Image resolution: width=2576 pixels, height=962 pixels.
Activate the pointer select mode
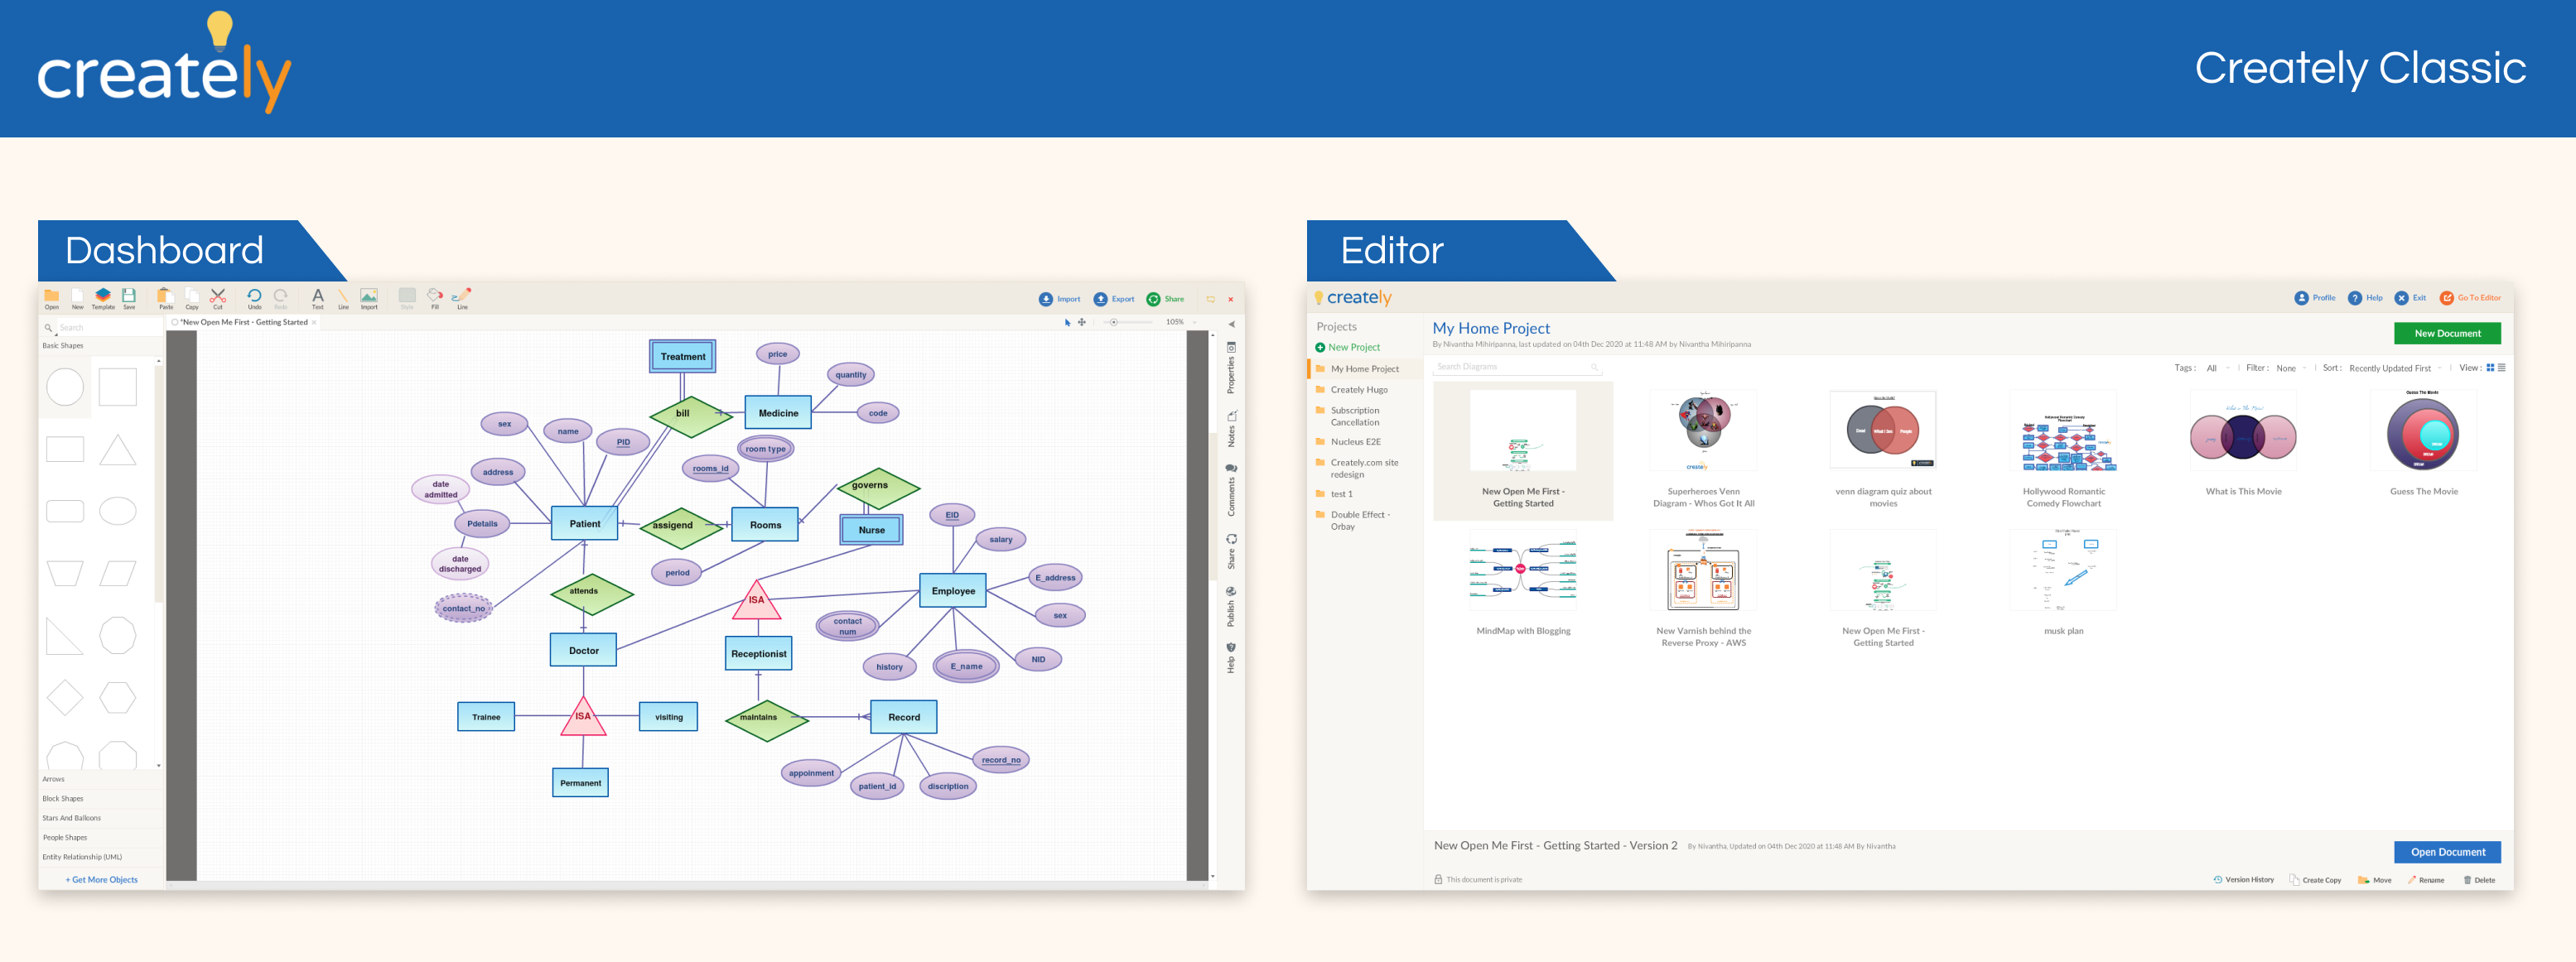coord(1067,322)
